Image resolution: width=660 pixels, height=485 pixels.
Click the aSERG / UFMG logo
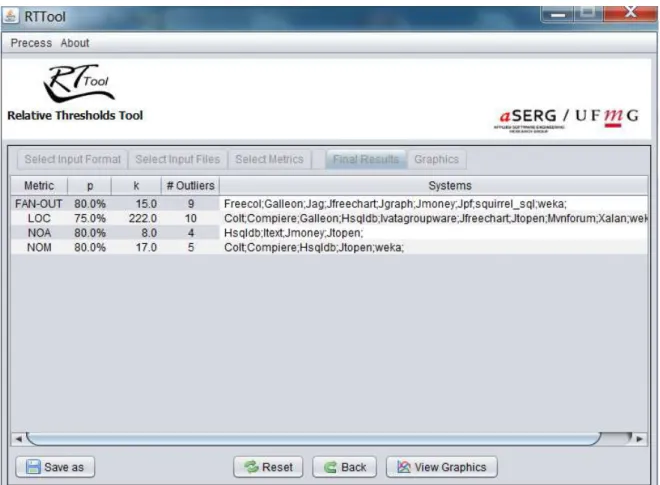(x=569, y=120)
